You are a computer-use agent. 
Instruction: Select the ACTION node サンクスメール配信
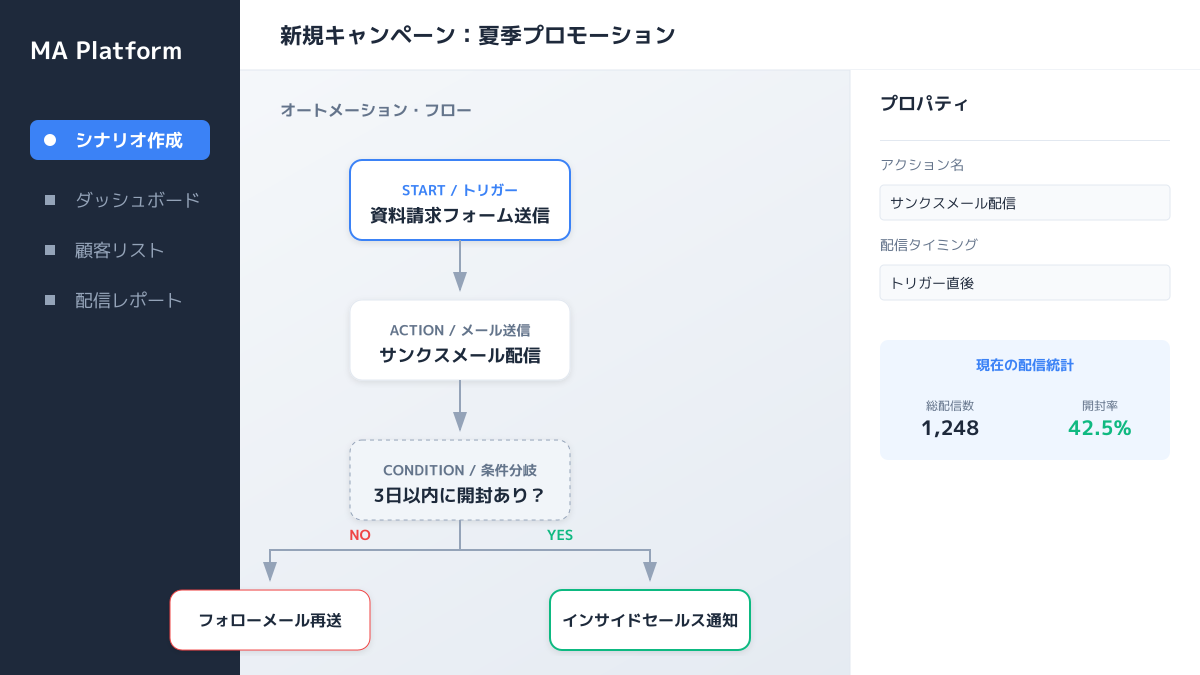459,340
